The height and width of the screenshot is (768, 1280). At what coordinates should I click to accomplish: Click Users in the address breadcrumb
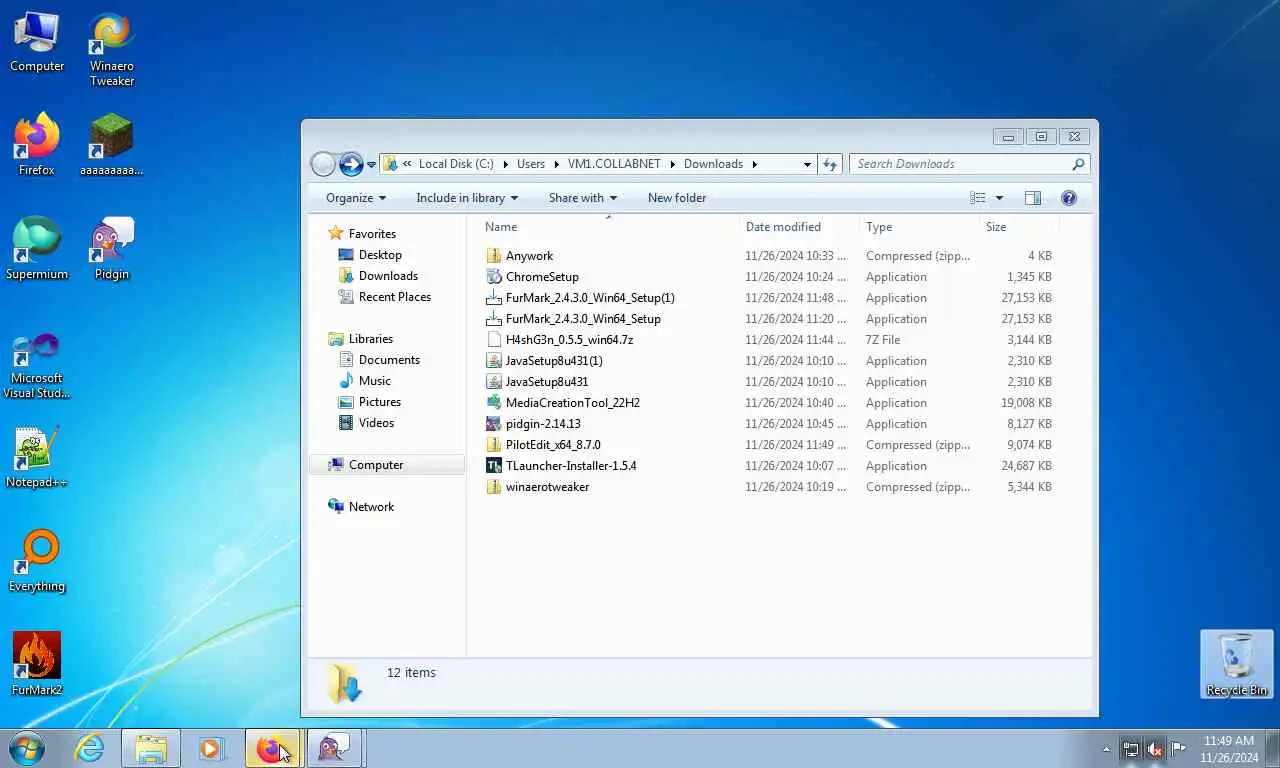(x=531, y=164)
